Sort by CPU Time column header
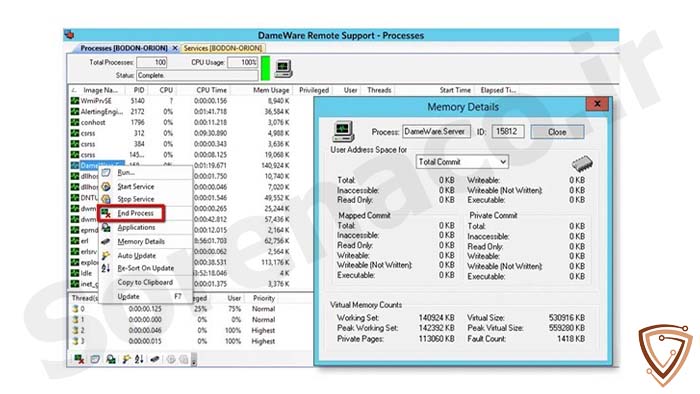Screen dimensions: 700x394 coord(212,90)
